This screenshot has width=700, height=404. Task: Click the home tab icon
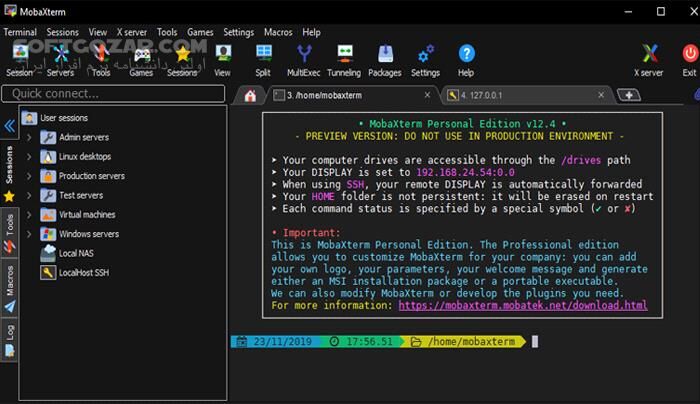[x=251, y=95]
